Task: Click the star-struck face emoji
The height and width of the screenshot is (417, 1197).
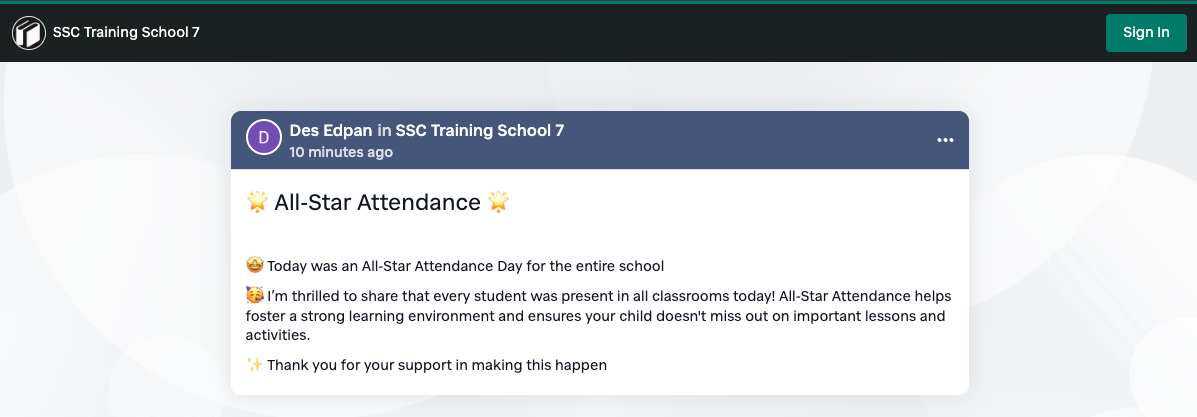Action: pyautogui.click(x=255, y=266)
